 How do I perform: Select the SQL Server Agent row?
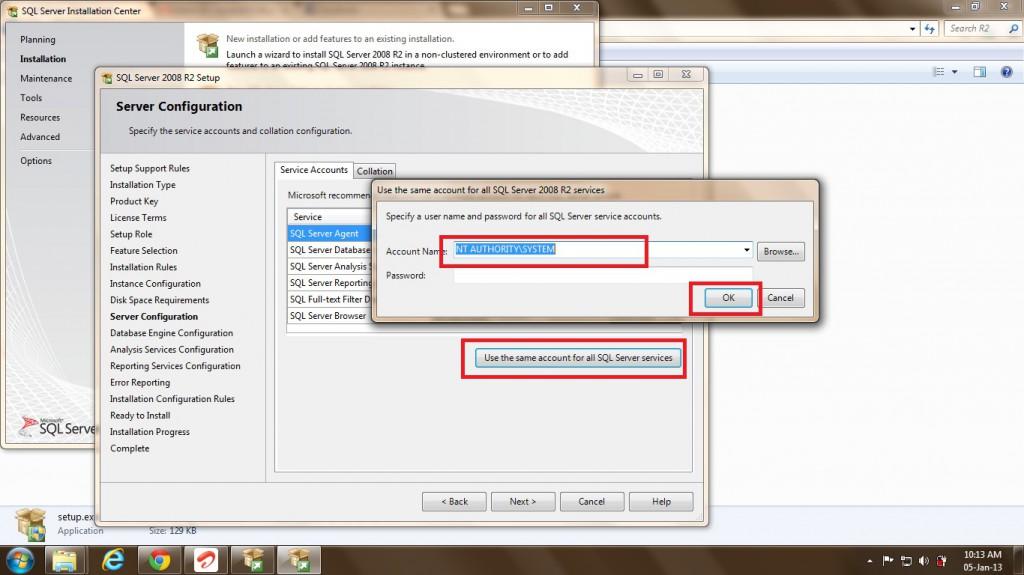[330, 233]
